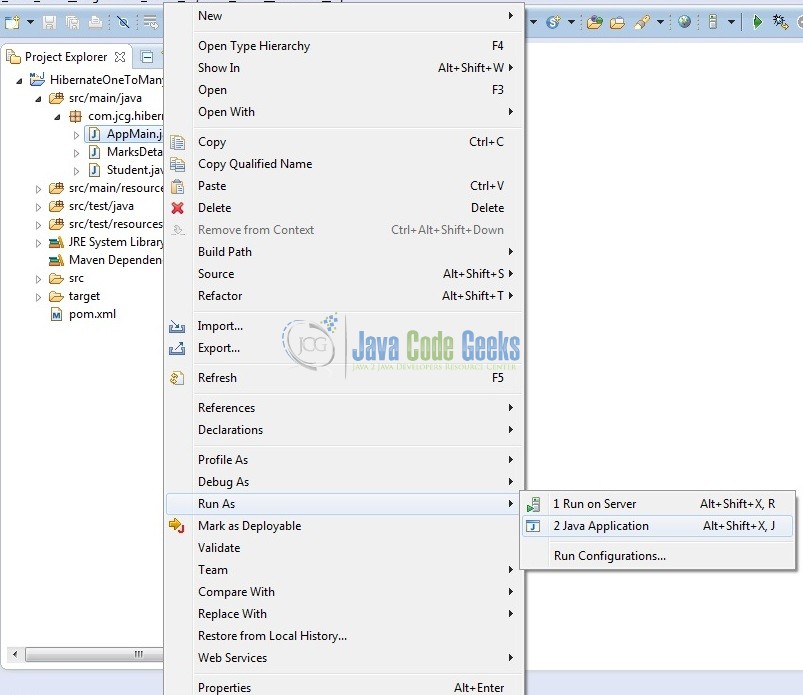Choose Import... in context menu

coord(345,326)
